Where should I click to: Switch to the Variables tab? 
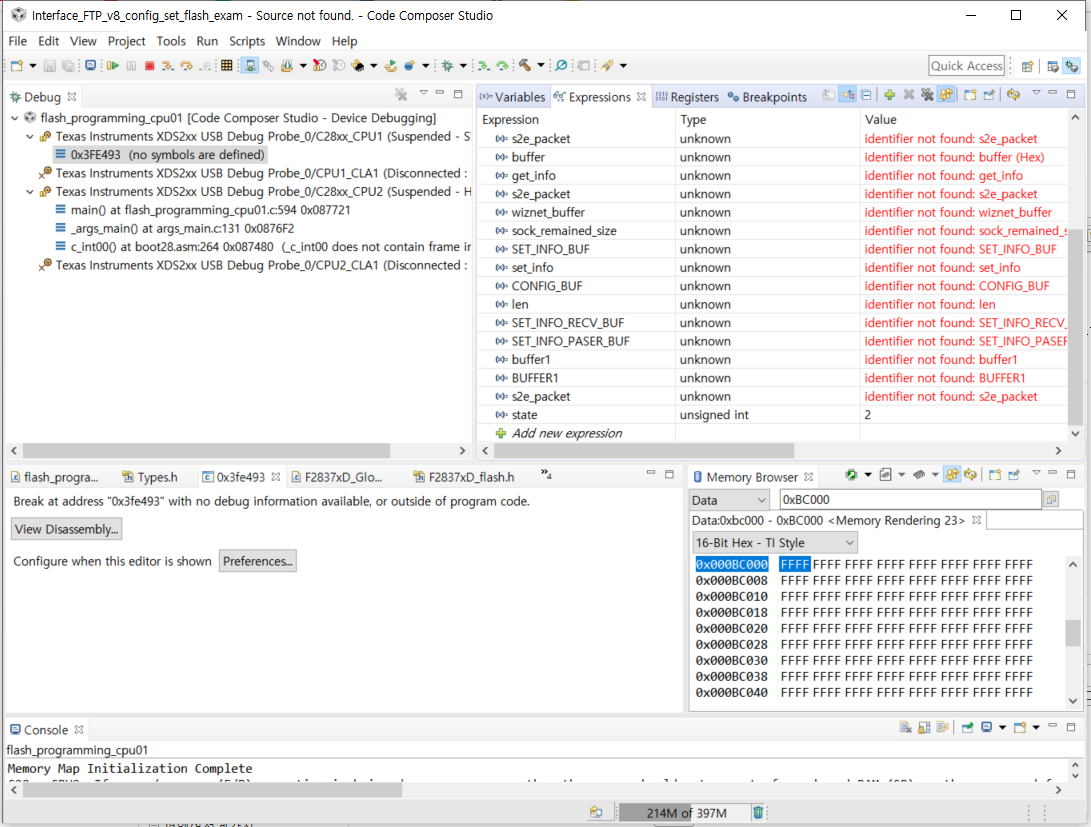(x=513, y=97)
